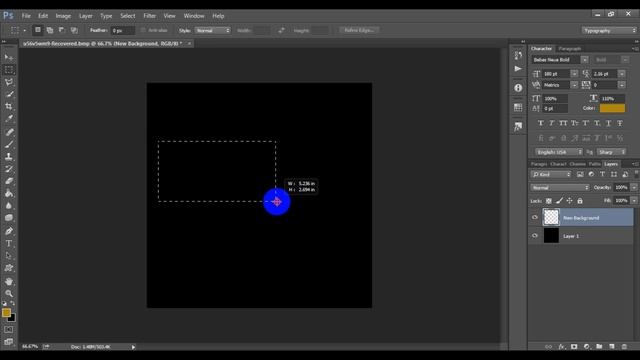This screenshot has width=640, height=360.
Task: Link layers icon in Layers panel
Action: click(x=549, y=347)
